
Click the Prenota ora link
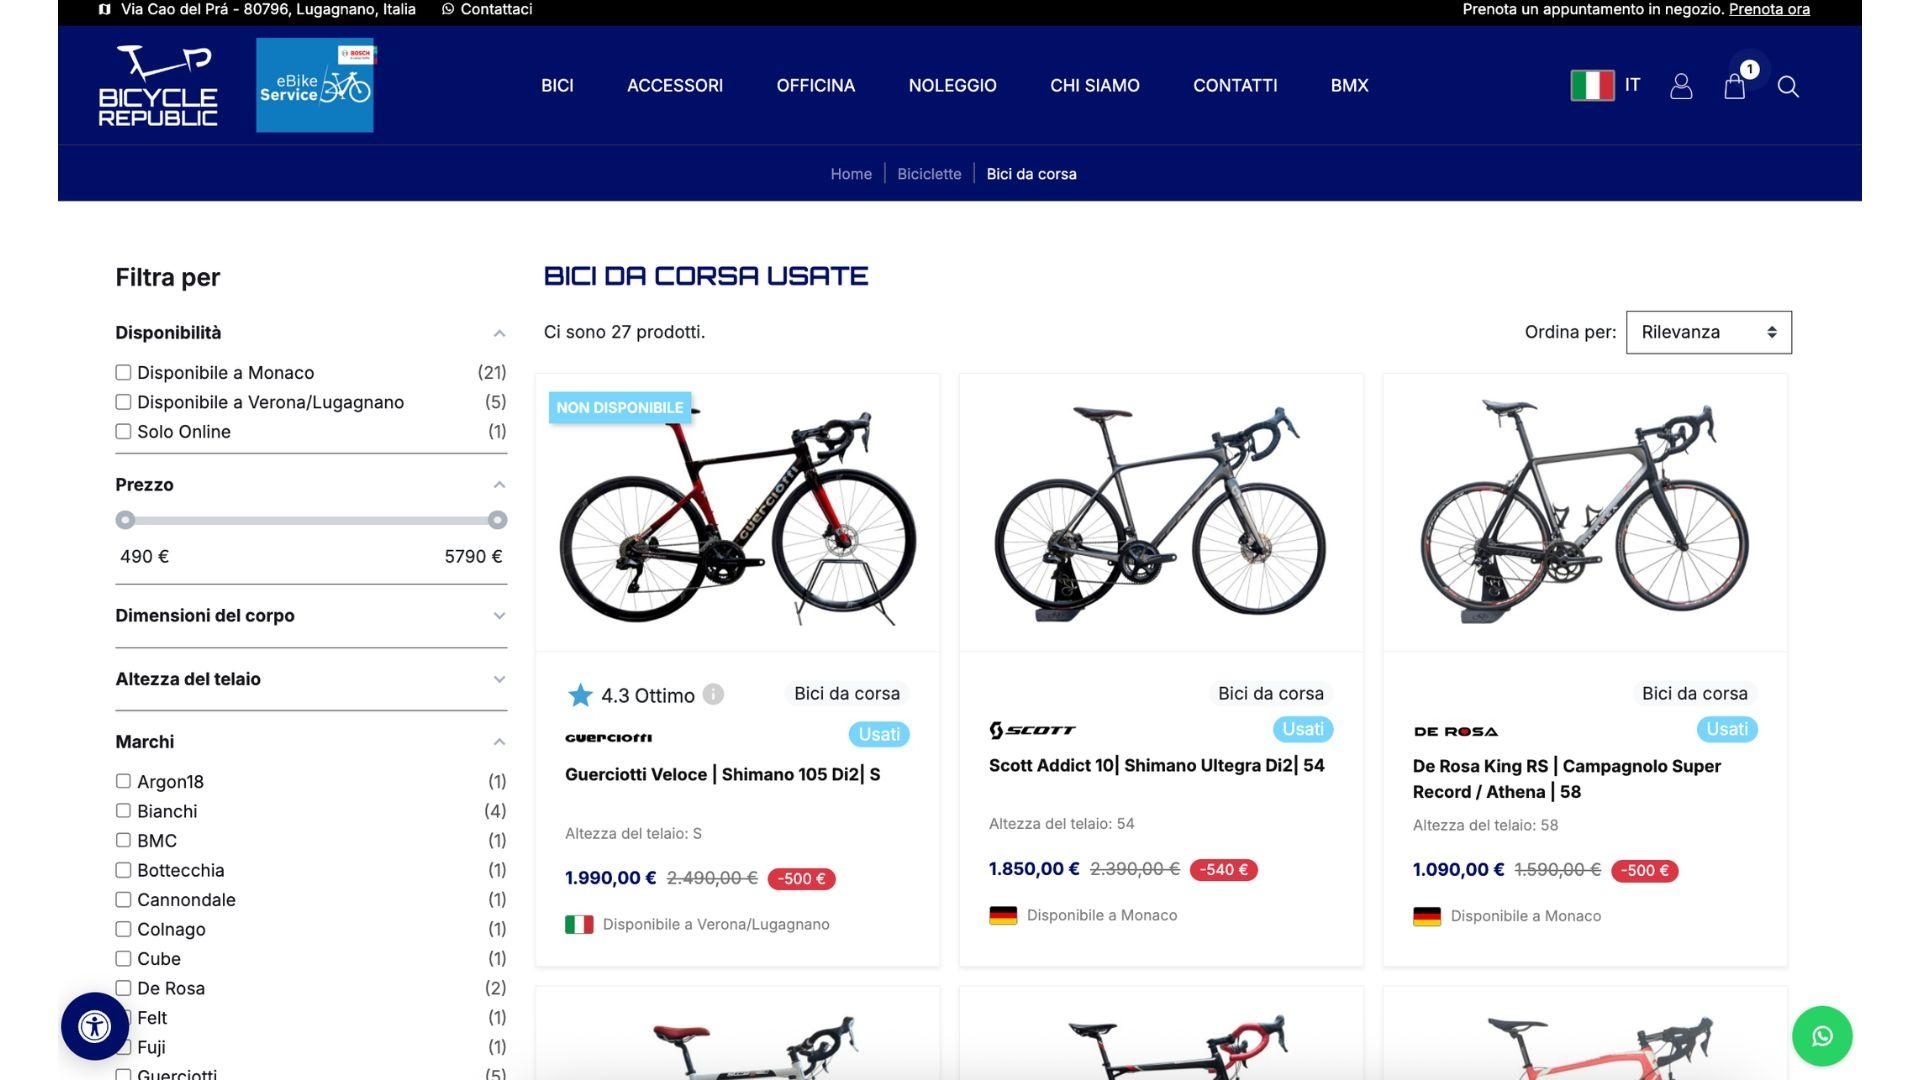tap(1769, 9)
